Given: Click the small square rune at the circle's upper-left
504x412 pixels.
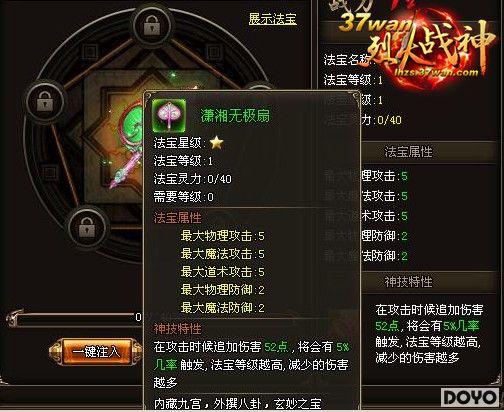Looking at the screenshot, I should click(x=90, y=53).
